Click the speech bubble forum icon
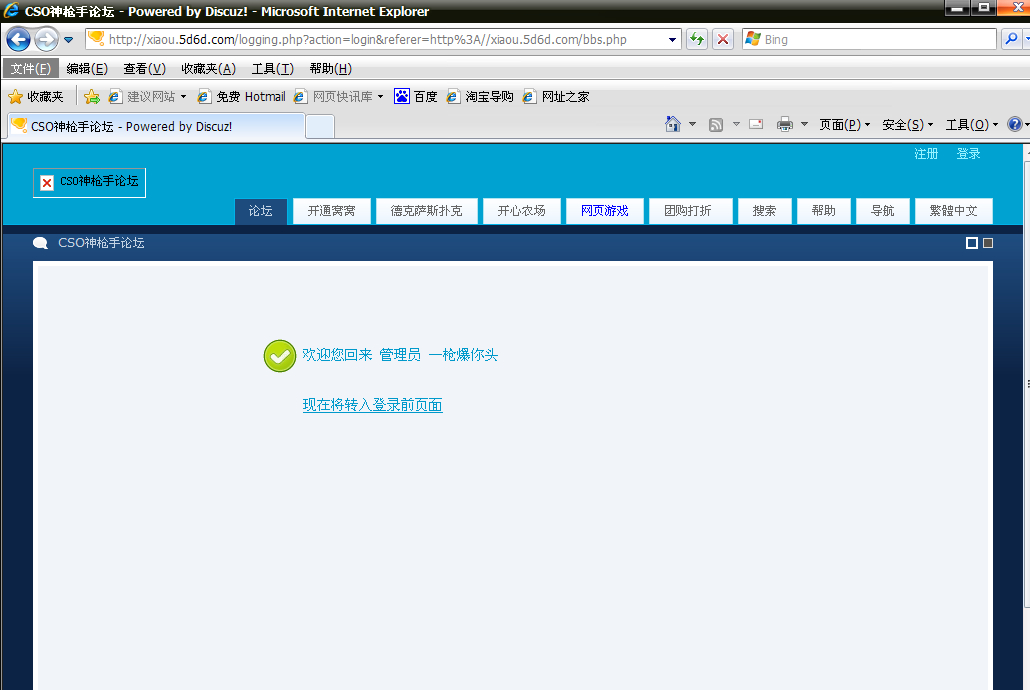 [x=41, y=243]
